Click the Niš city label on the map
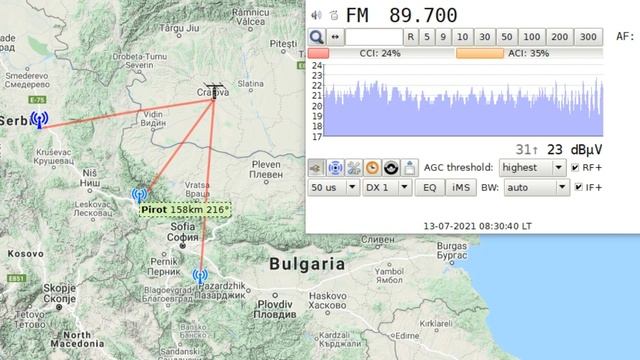 pos(89,178)
